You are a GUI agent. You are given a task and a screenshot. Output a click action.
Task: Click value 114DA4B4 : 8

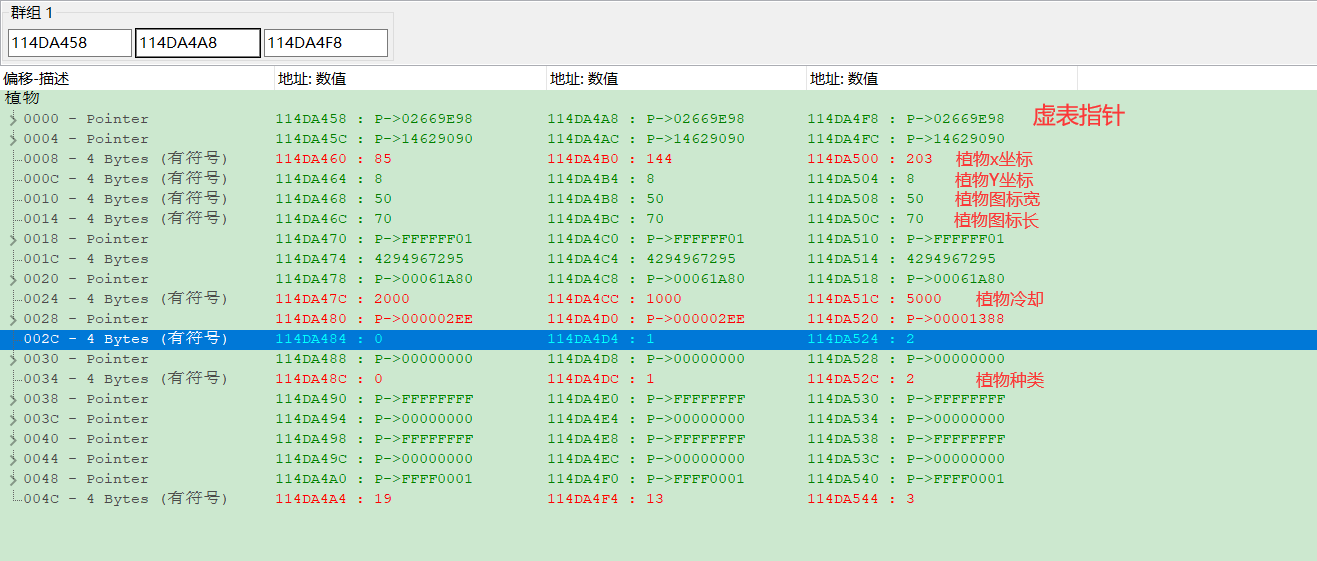(x=600, y=179)
